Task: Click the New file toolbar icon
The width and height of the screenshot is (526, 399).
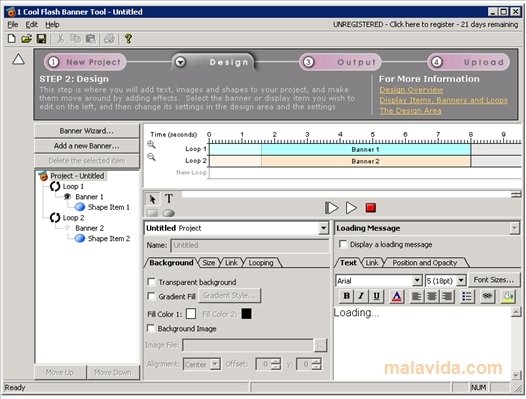Action: click(12, 39)
